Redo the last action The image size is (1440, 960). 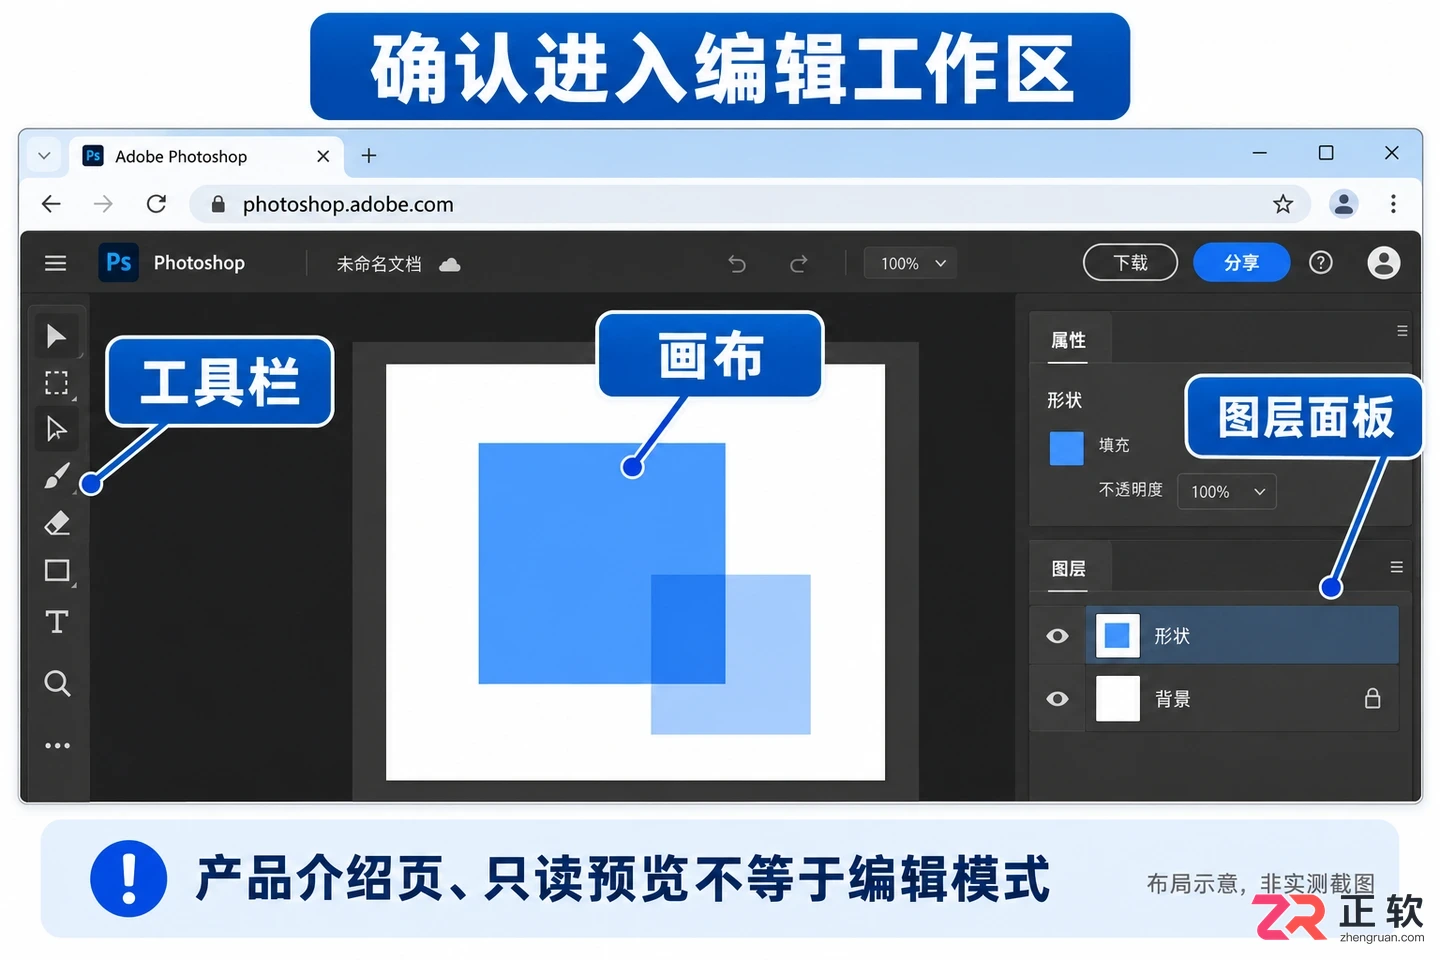coord(798,264)
